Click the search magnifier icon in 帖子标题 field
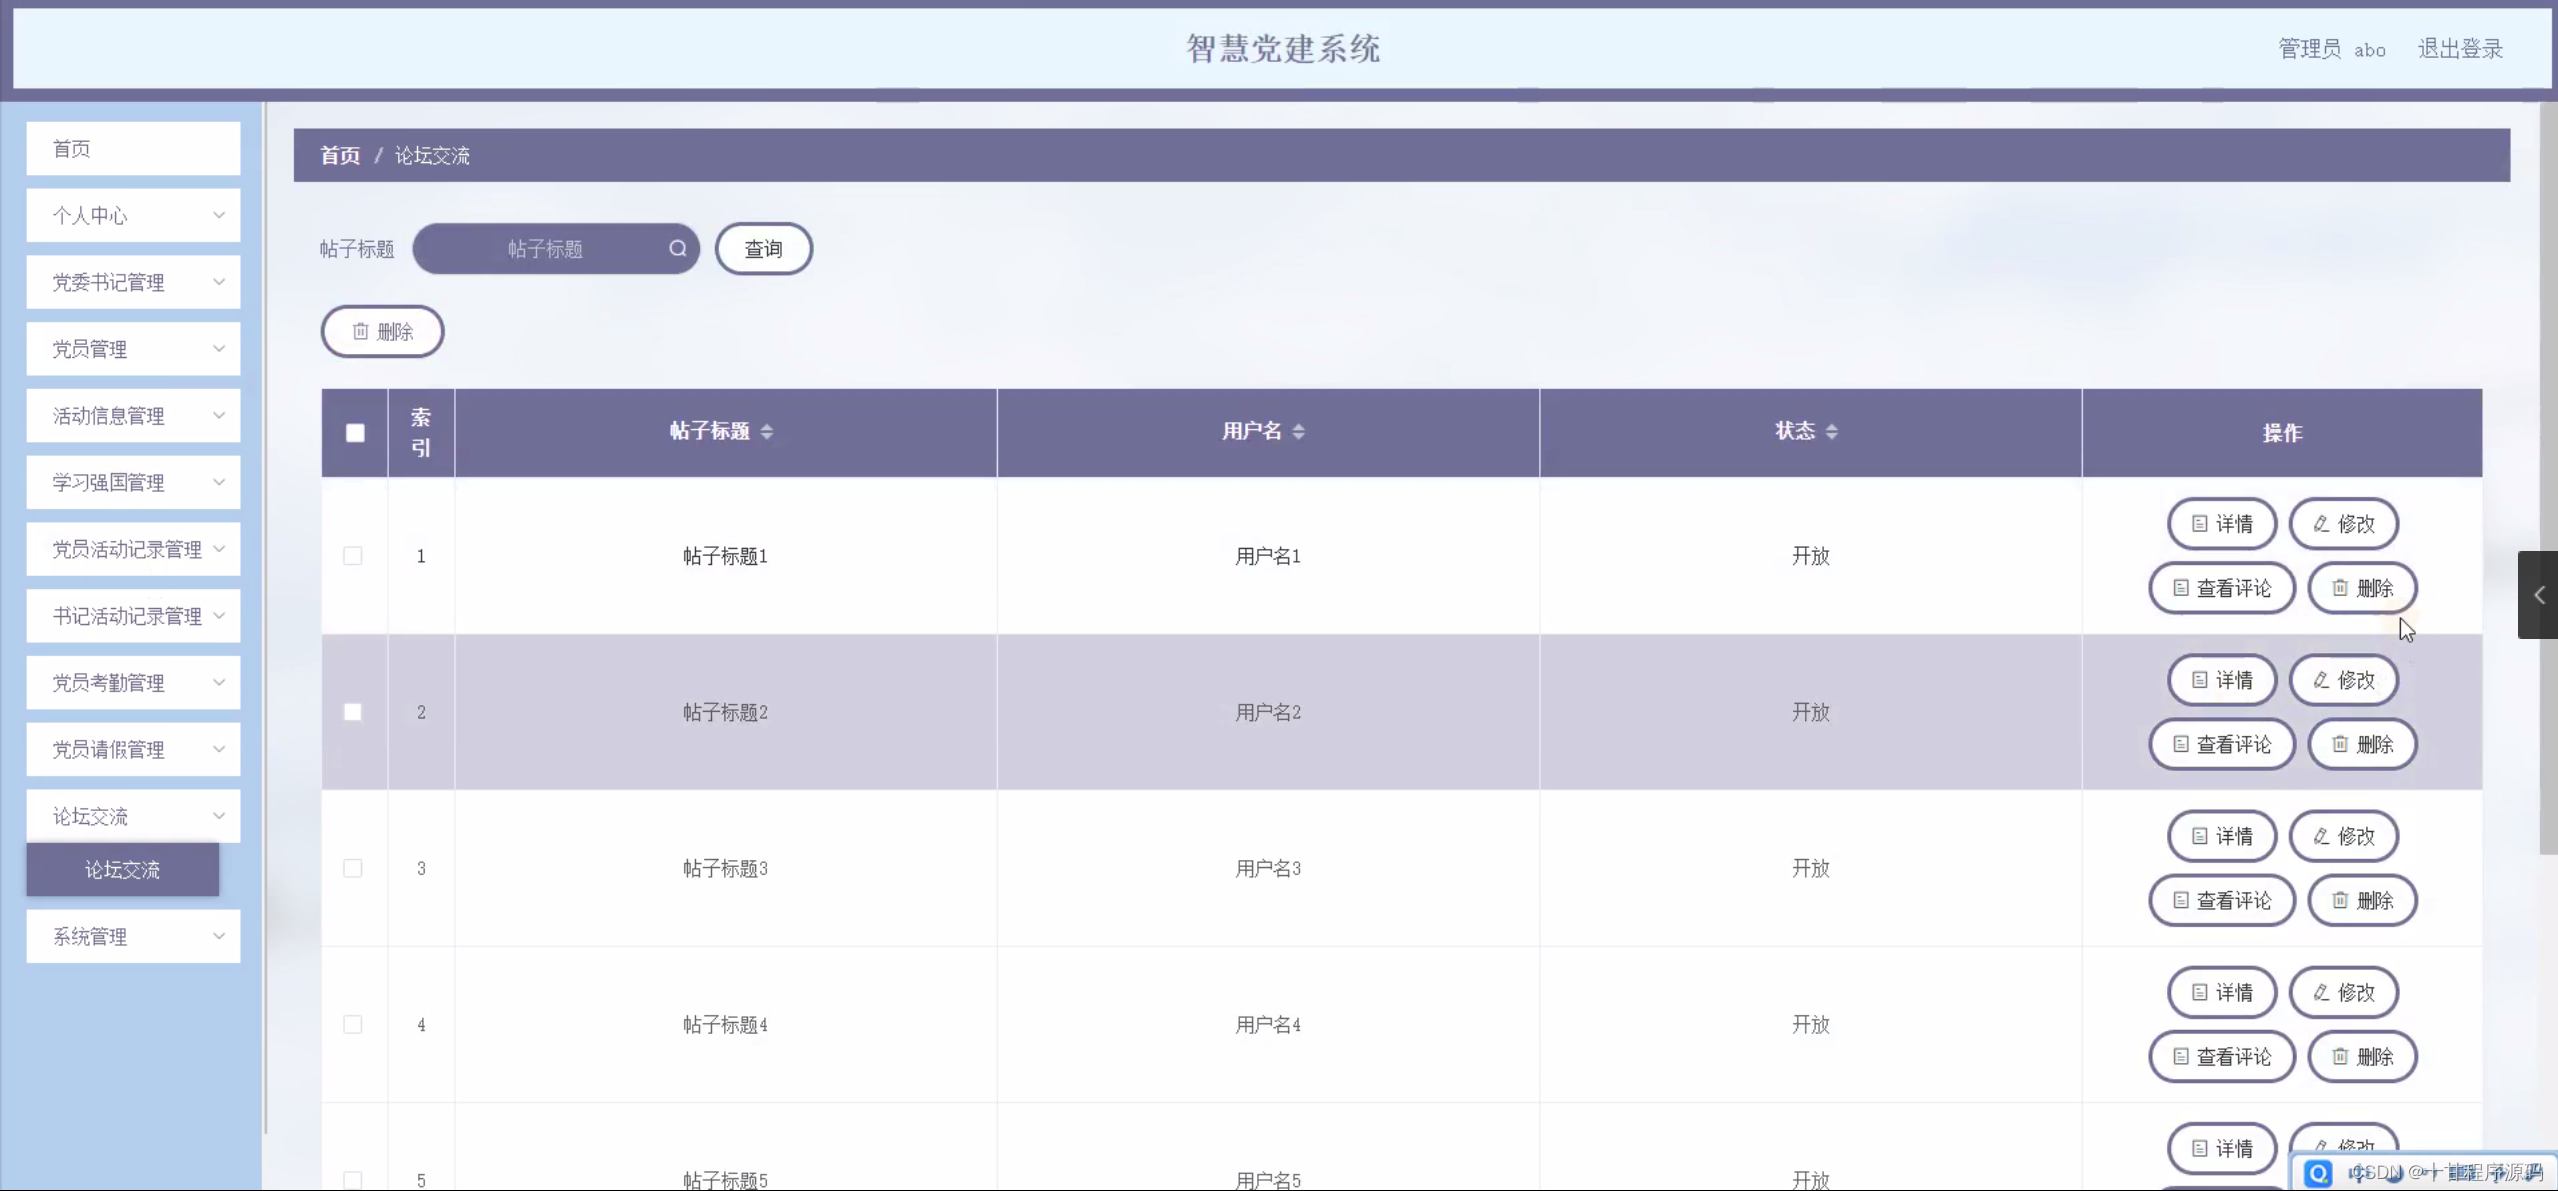The image size is (2558, 1191). (x=677, y=249)
